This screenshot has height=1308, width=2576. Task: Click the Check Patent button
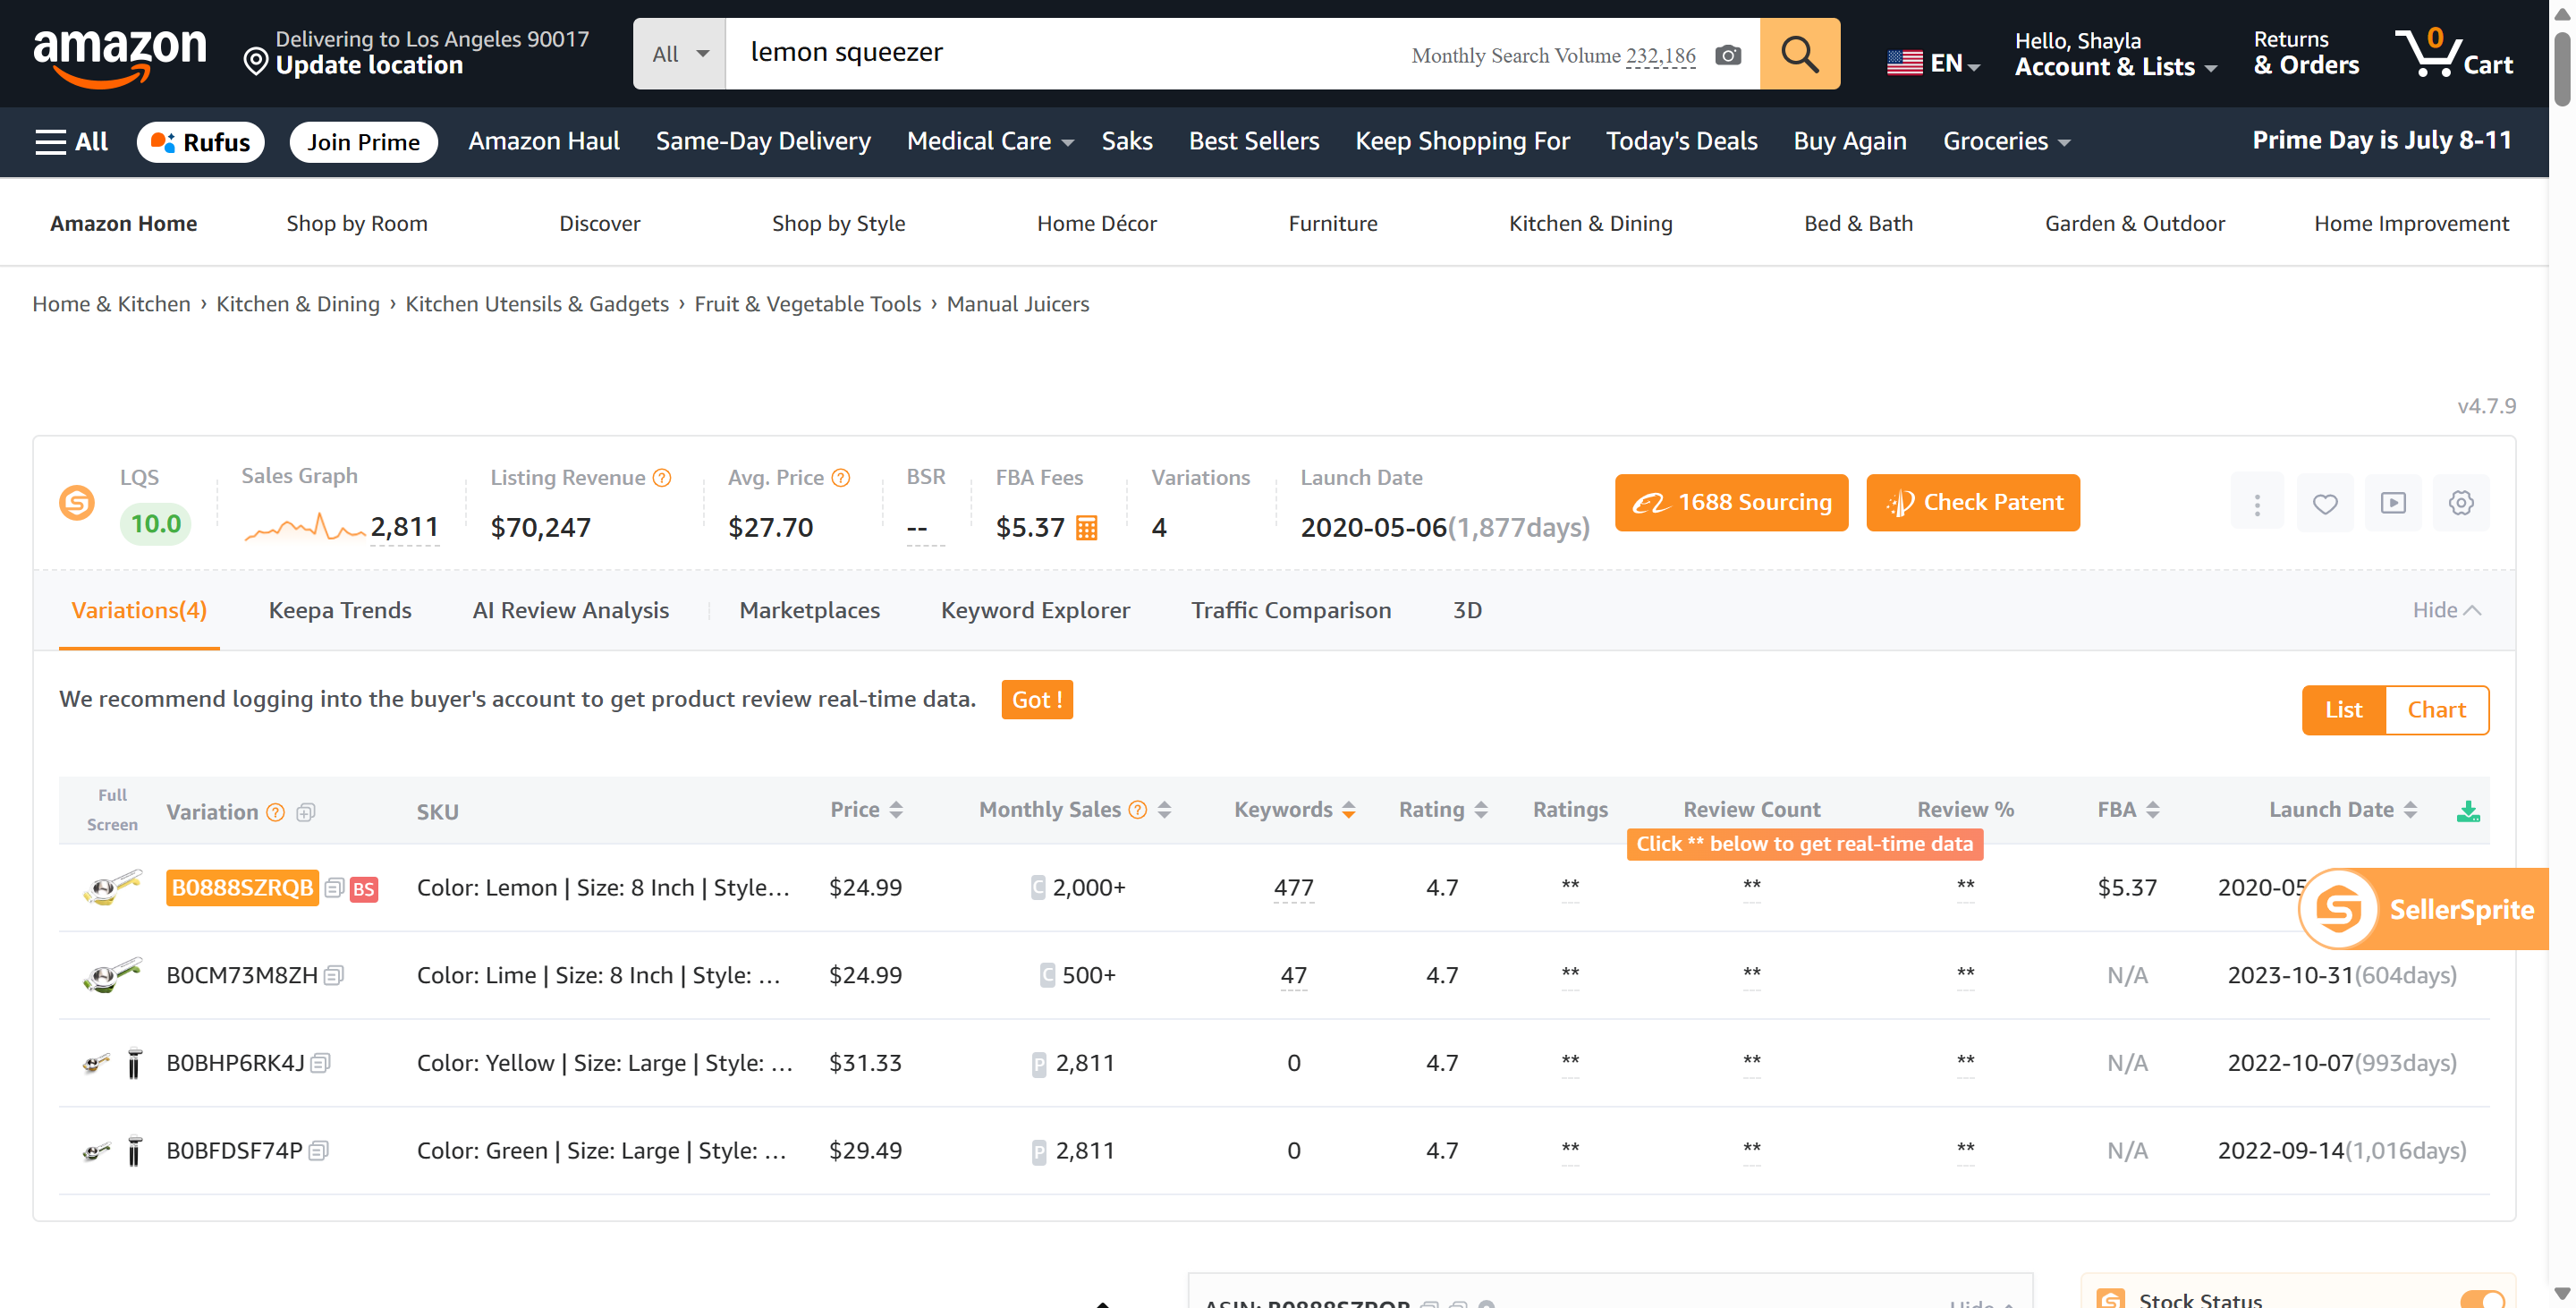point(1972,503)
